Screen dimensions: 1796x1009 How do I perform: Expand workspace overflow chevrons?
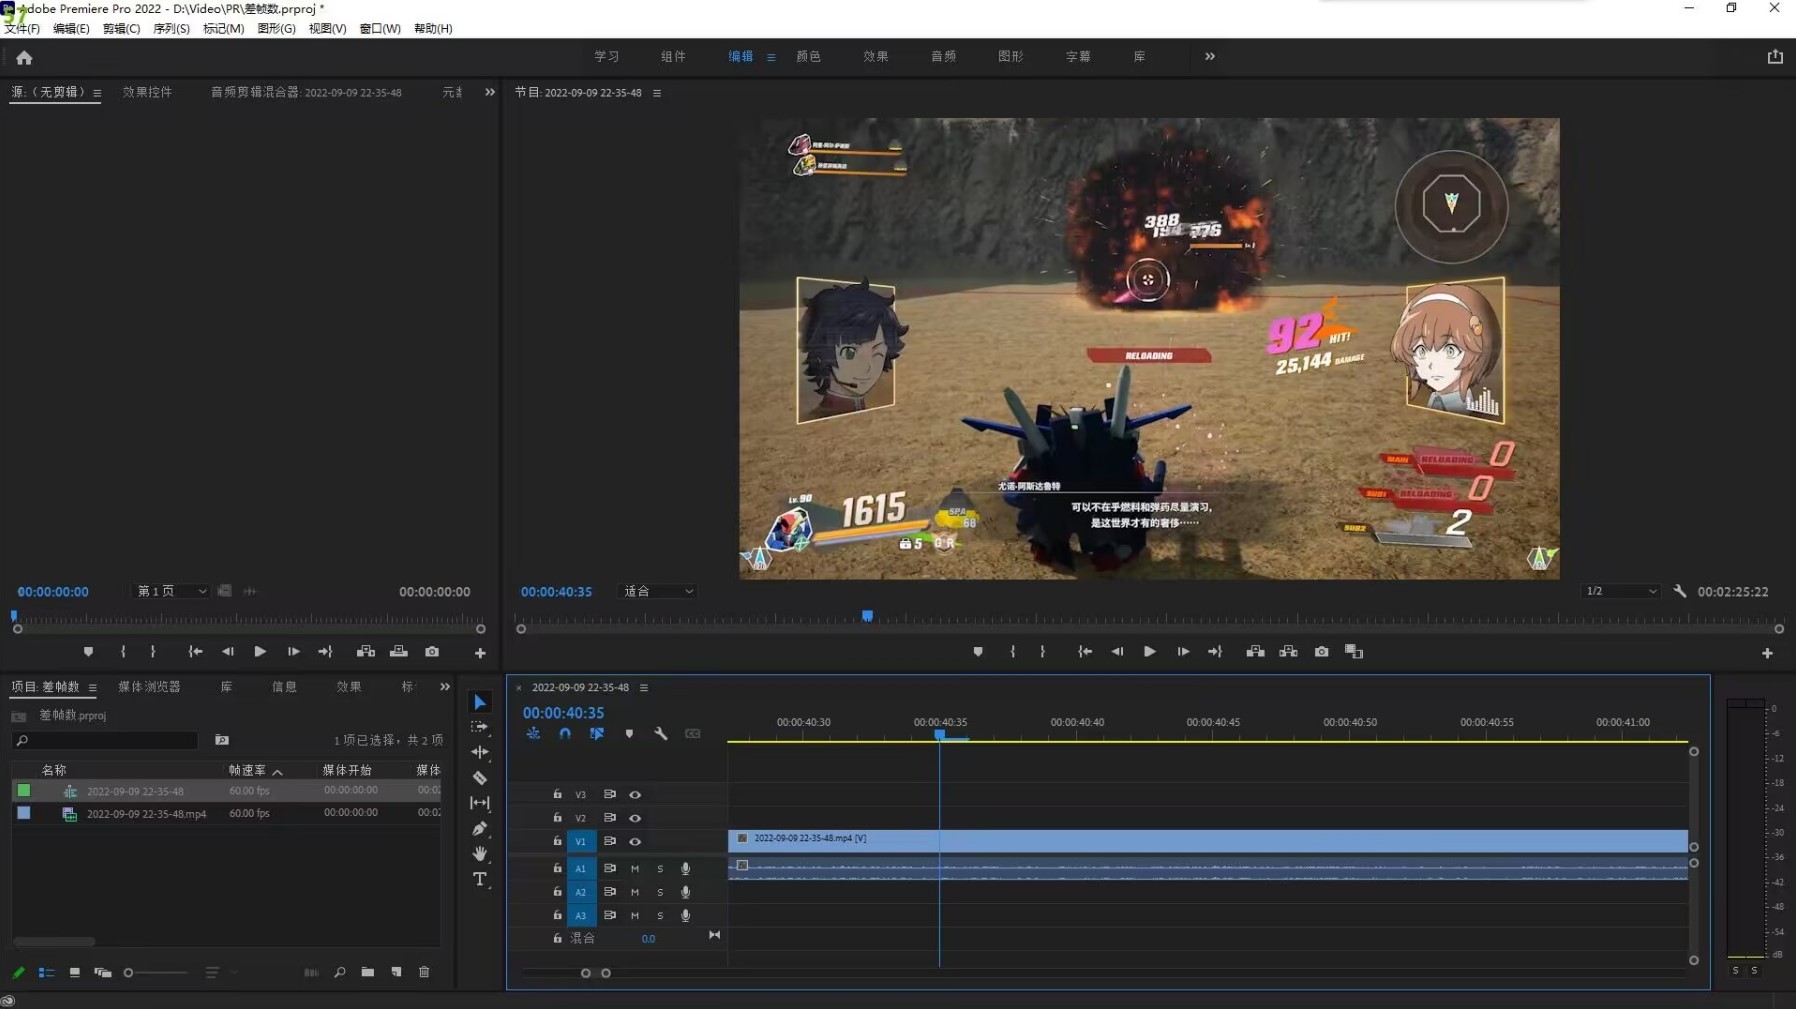1210,57
